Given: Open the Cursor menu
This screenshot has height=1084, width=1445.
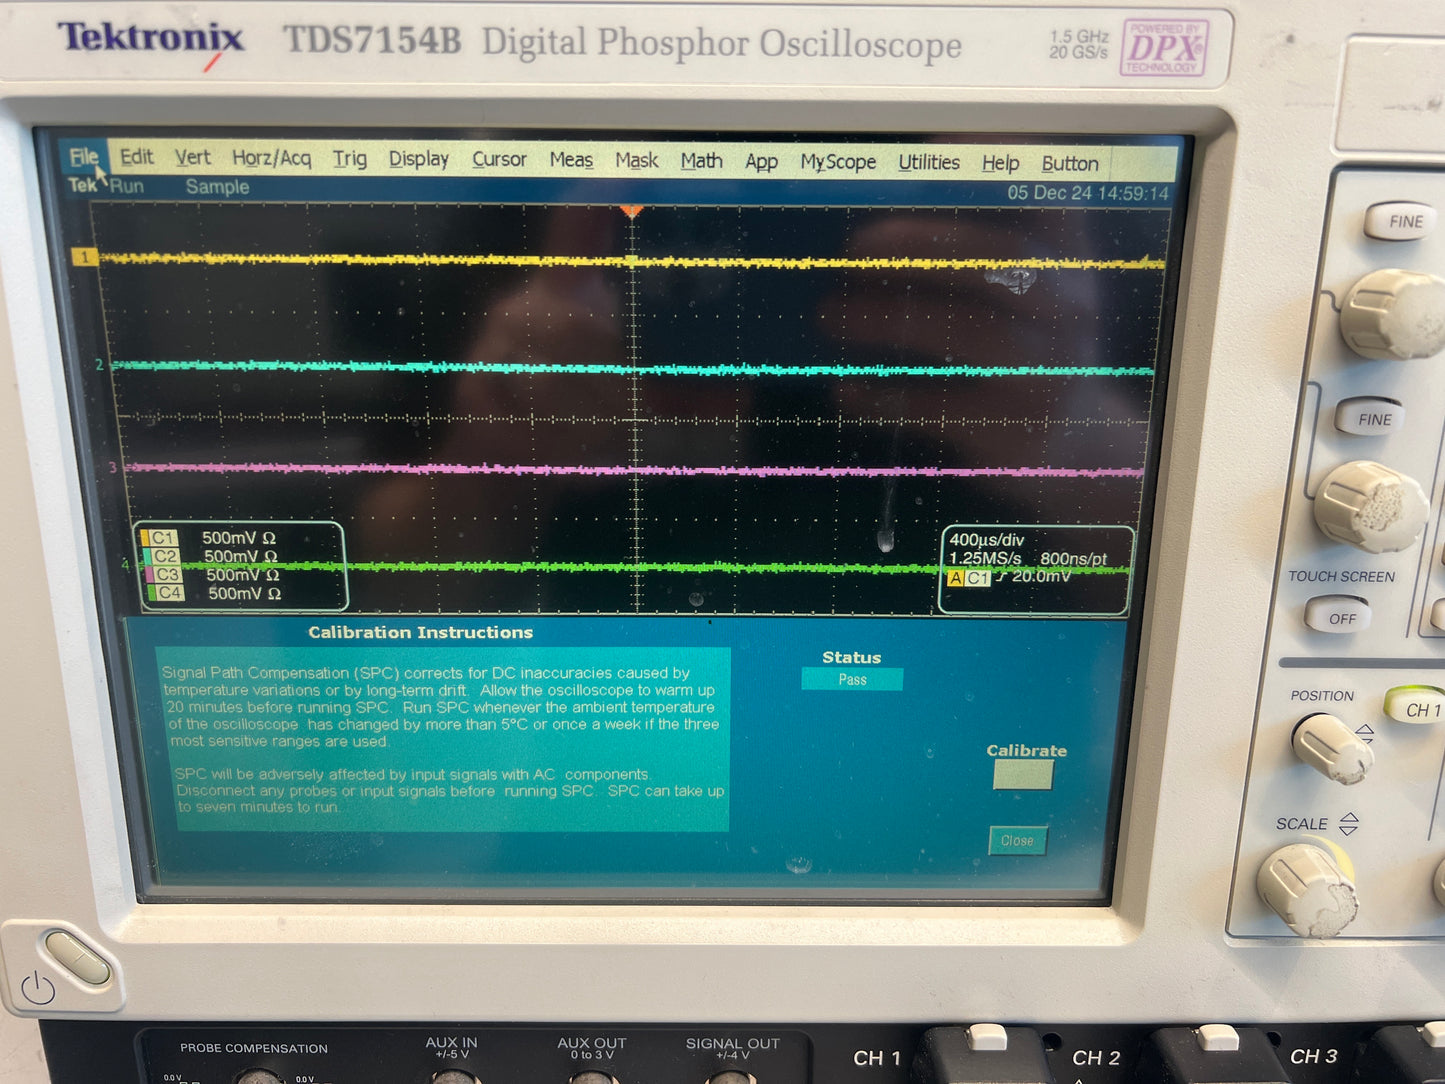Looking at the screenshot, I should 499,160.
